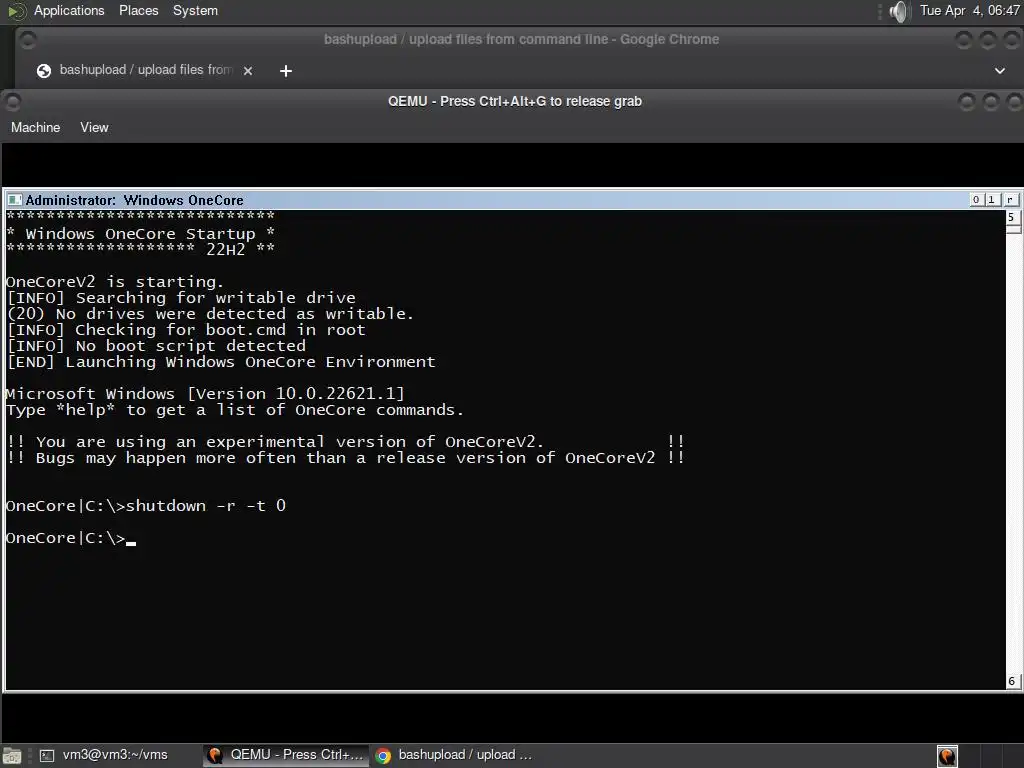Click the Google Chrome window title bar

521,39
